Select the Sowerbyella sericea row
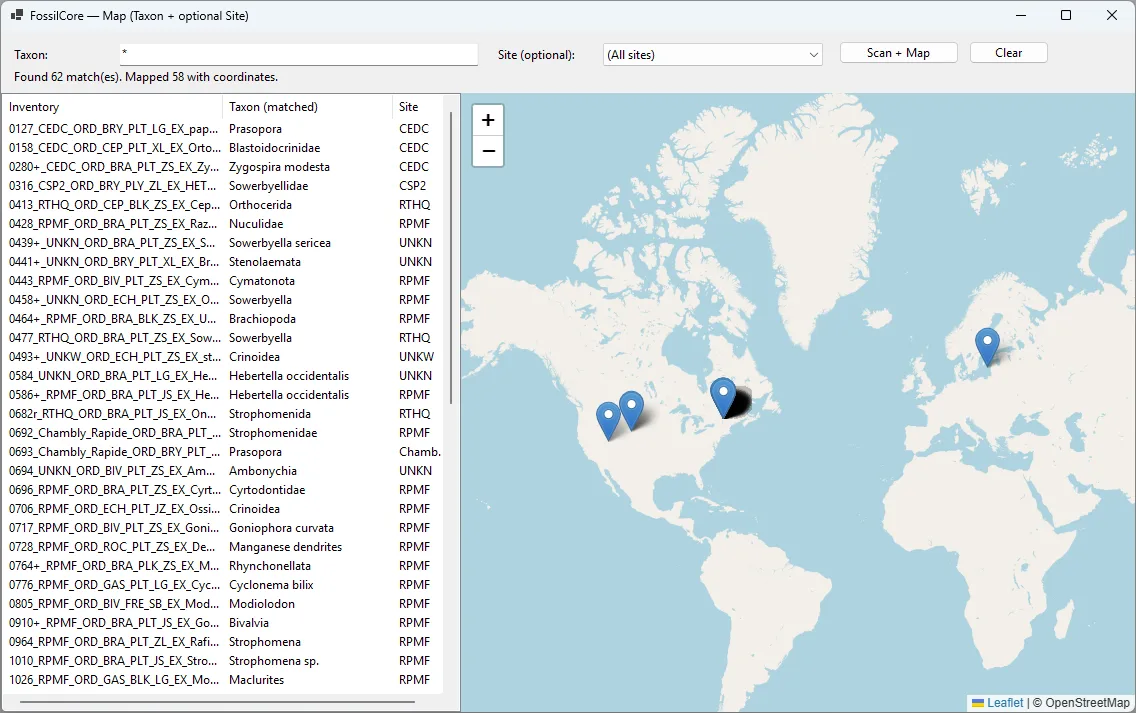Viewport: 1136px width, 713px height. pyautogui.click(x=223, y=243)
